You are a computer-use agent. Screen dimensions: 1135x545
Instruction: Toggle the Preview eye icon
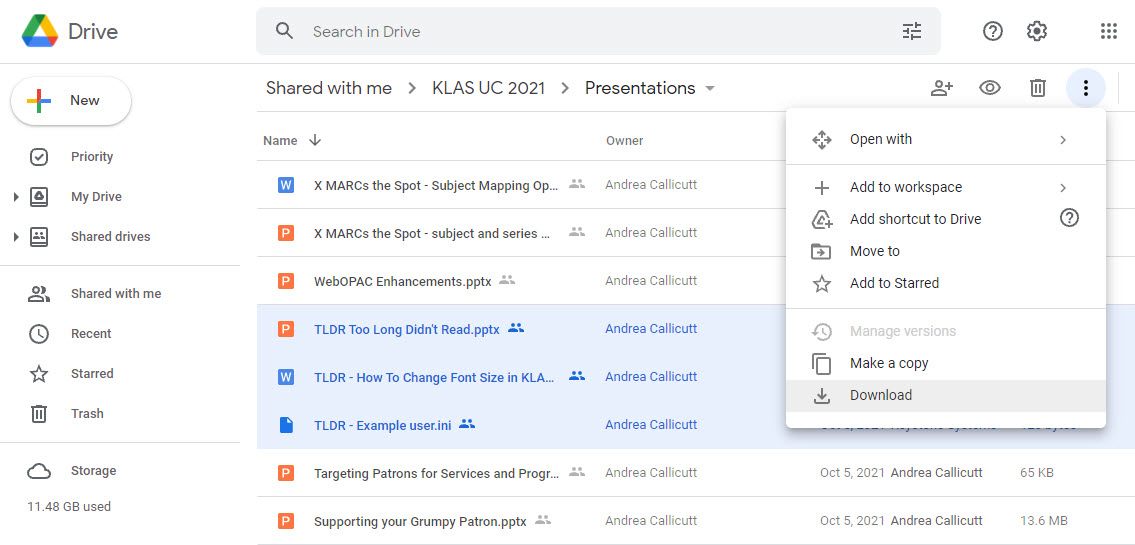click(x=989, y=88)
